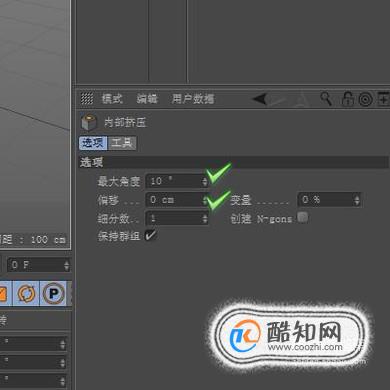Screen dimensions: 390x390
Task: Click the 最大角度 value stepper arrows
Action: click(205, 182)
